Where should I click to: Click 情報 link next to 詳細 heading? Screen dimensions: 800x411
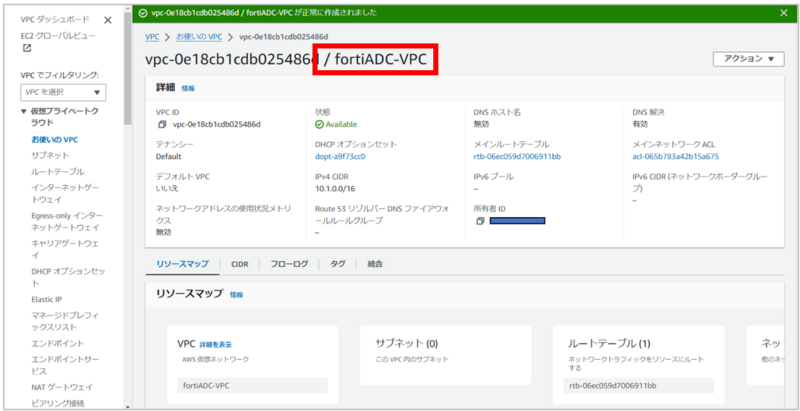point(188,88)
